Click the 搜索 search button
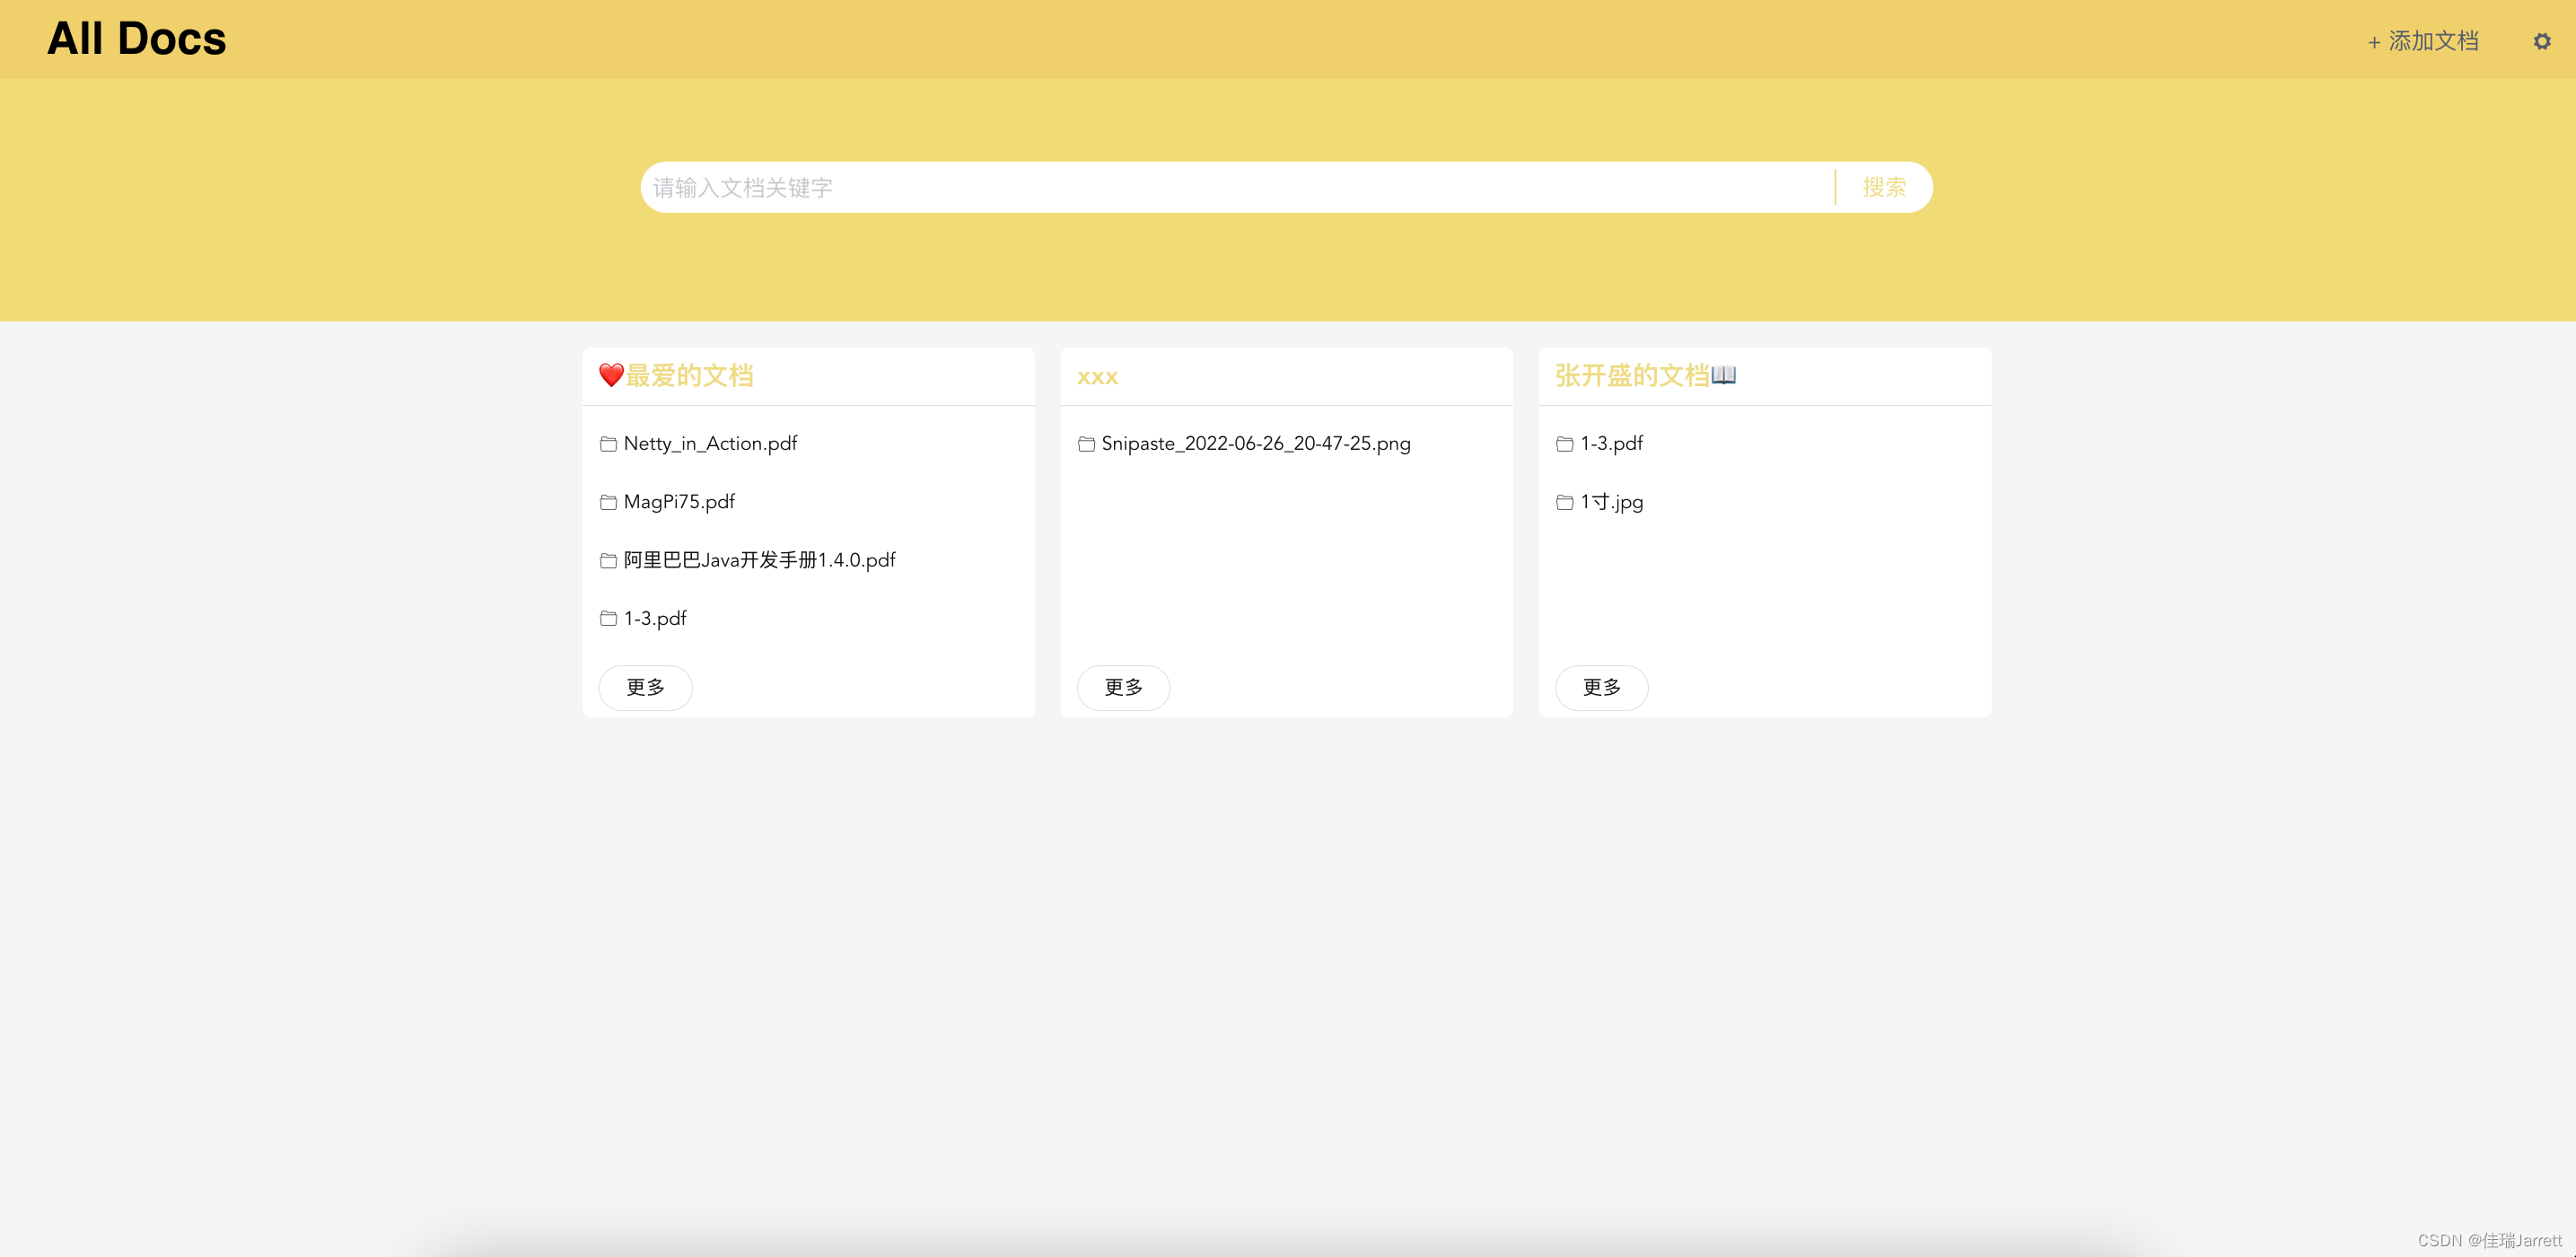This screenshot has width=2576, height=1257. pyautogui.click(x=1884, y=187)
